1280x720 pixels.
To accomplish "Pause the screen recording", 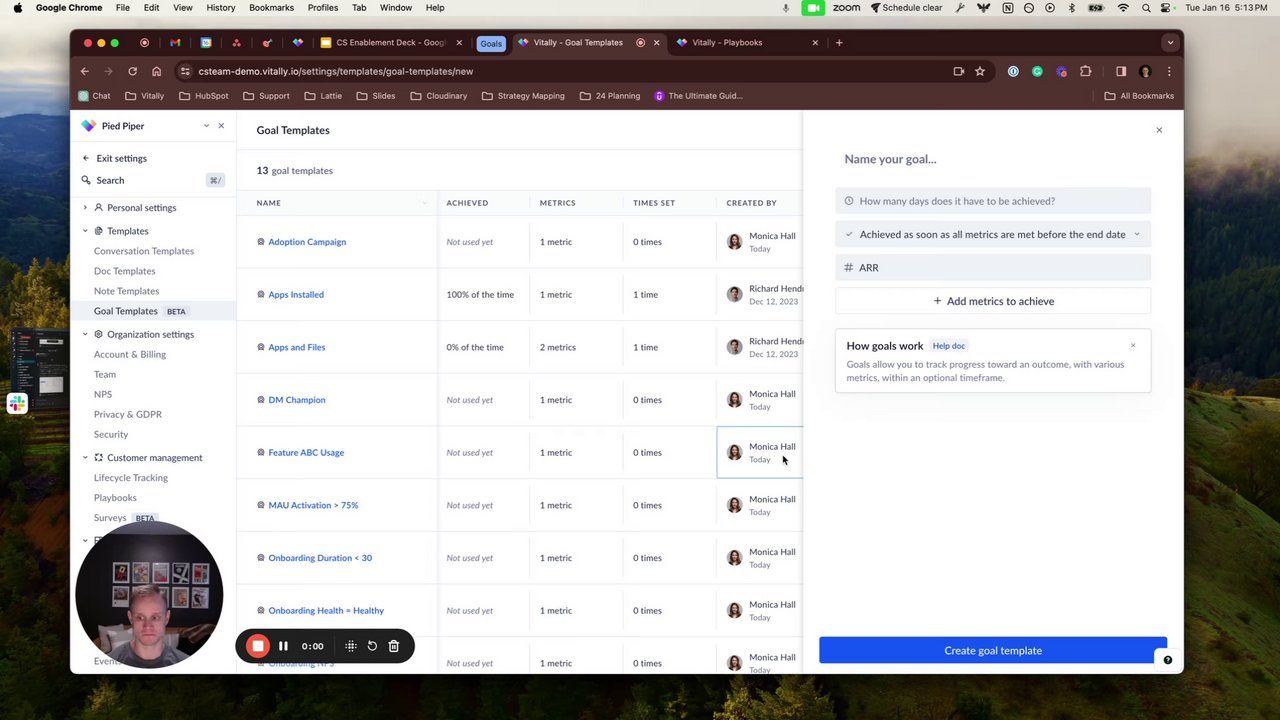I will point(283,646).
